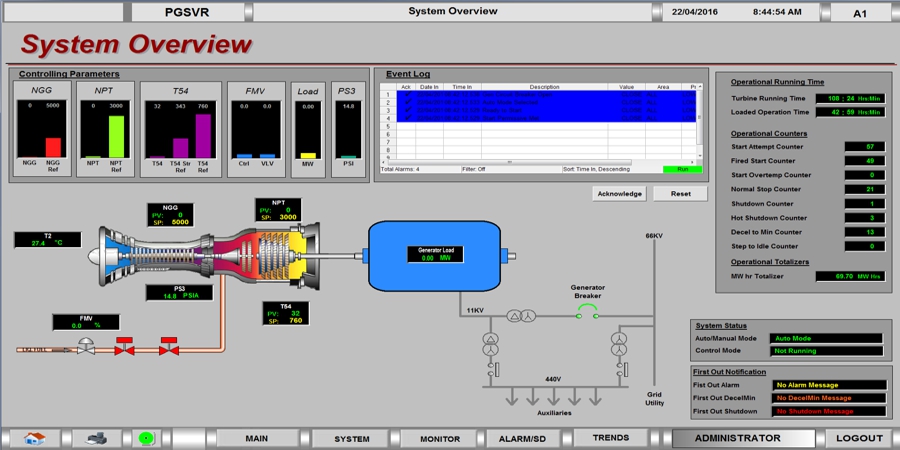900x450 pixels.
Task: Click the first red fuel shutoff valve
Action: click(x=125, y=348)
